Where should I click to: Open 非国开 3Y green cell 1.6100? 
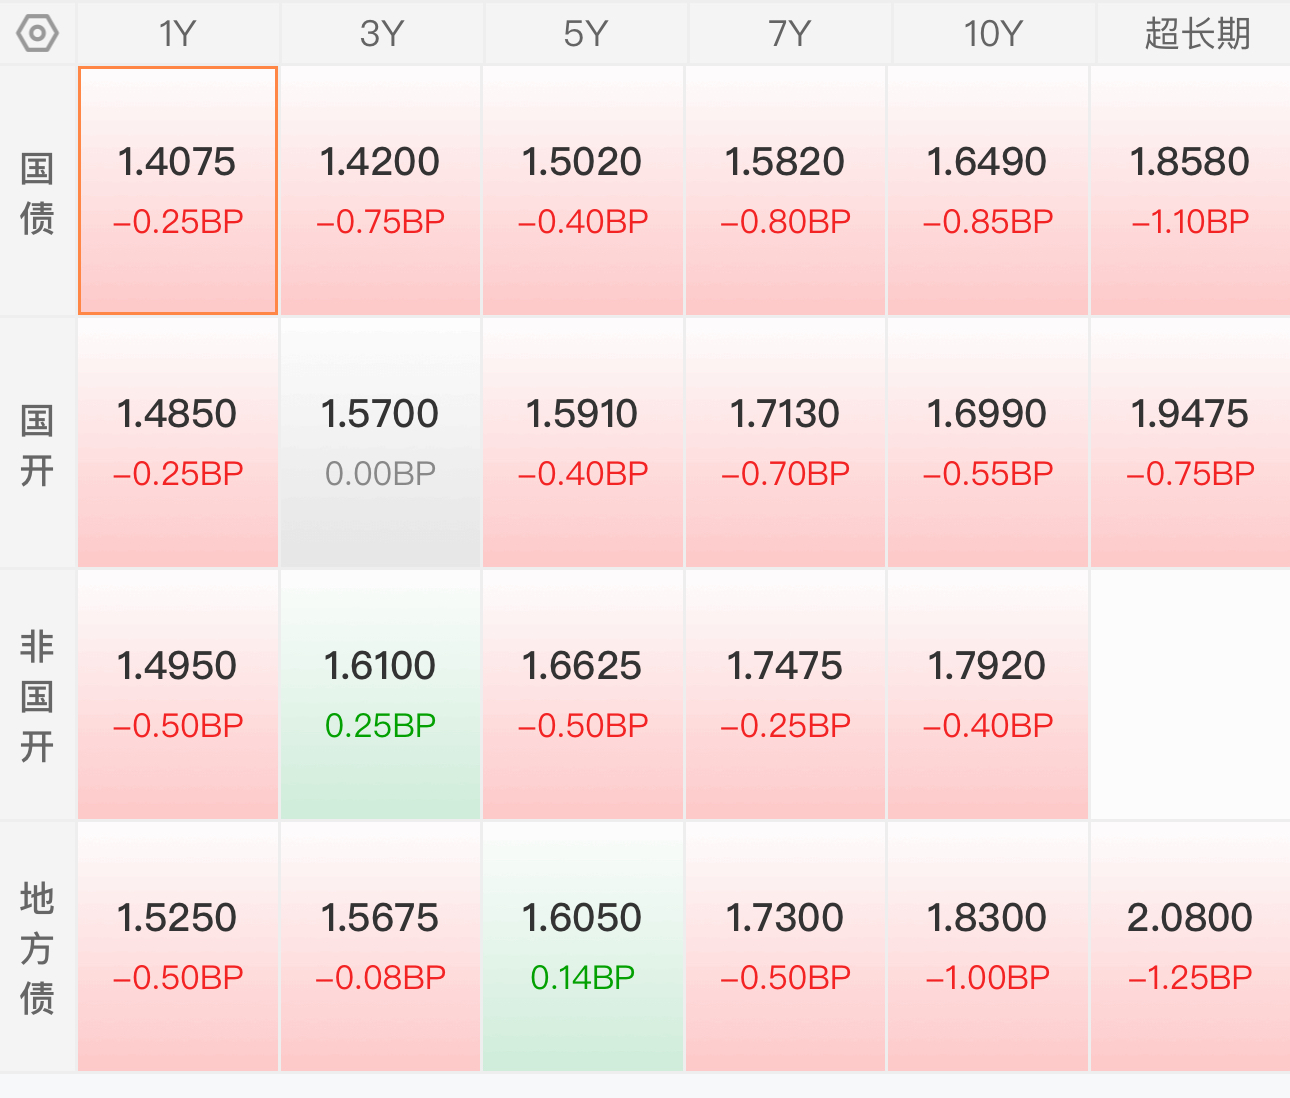[380, 695]
